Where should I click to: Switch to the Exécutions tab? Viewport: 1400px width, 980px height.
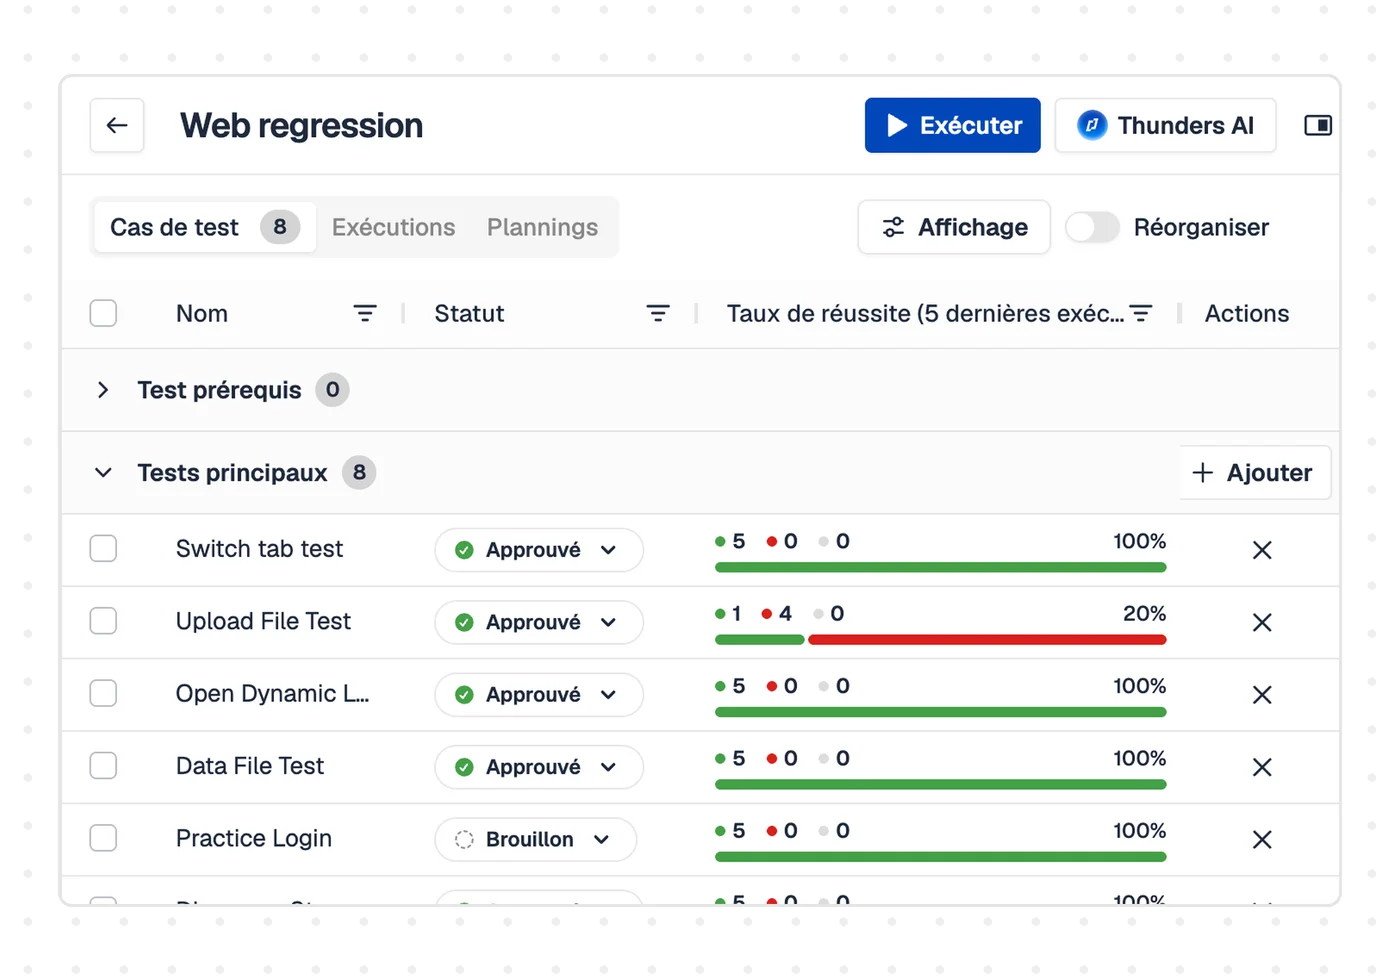(393, 227)
